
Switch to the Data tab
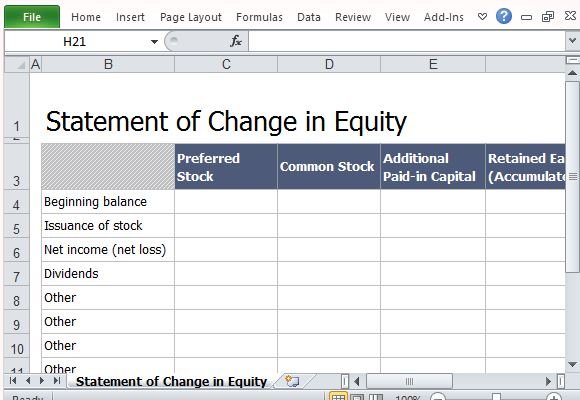(308, 17)
